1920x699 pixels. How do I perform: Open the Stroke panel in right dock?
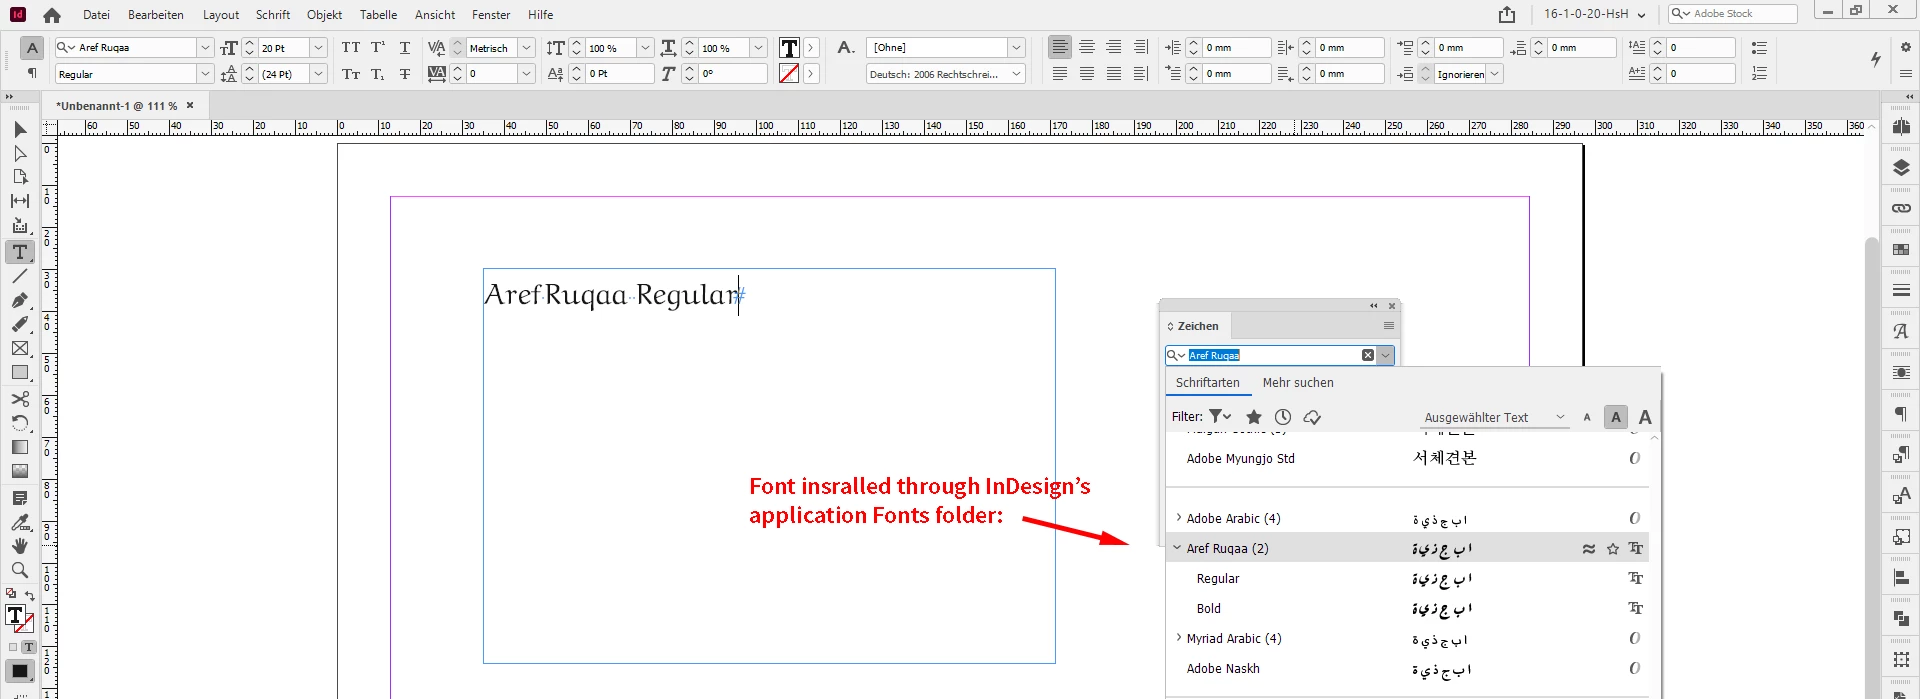click(x=1901, y=290)
